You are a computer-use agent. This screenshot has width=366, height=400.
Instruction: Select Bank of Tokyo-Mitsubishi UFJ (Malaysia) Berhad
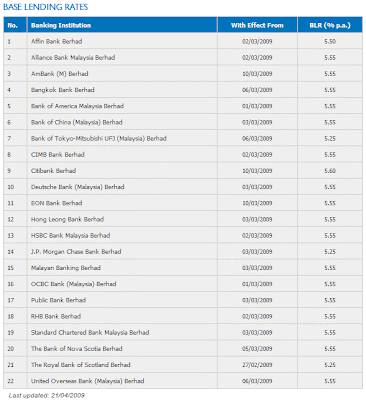99,138
